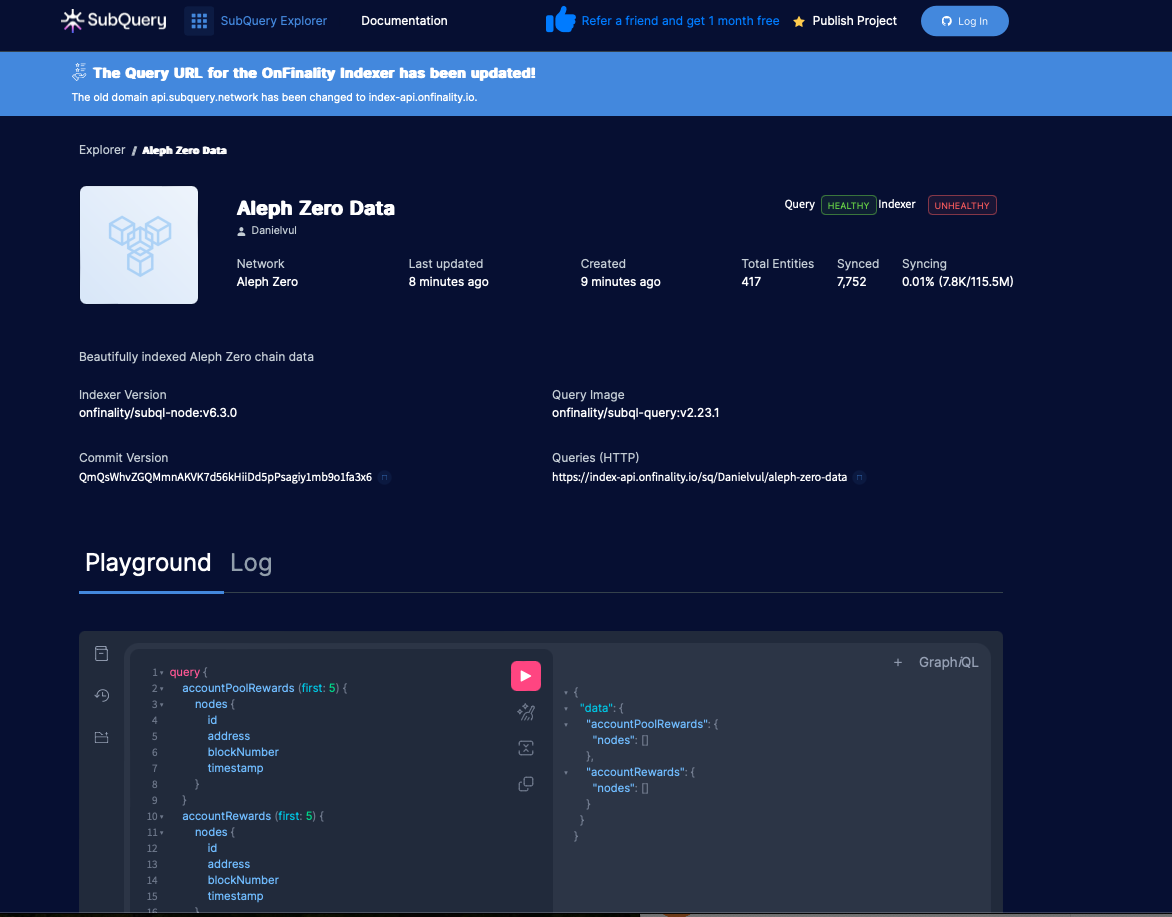Screen dimensions: 1172x917
Task: Open the documentation explorer icon in sidebar
Action: [x=101, y=654]
